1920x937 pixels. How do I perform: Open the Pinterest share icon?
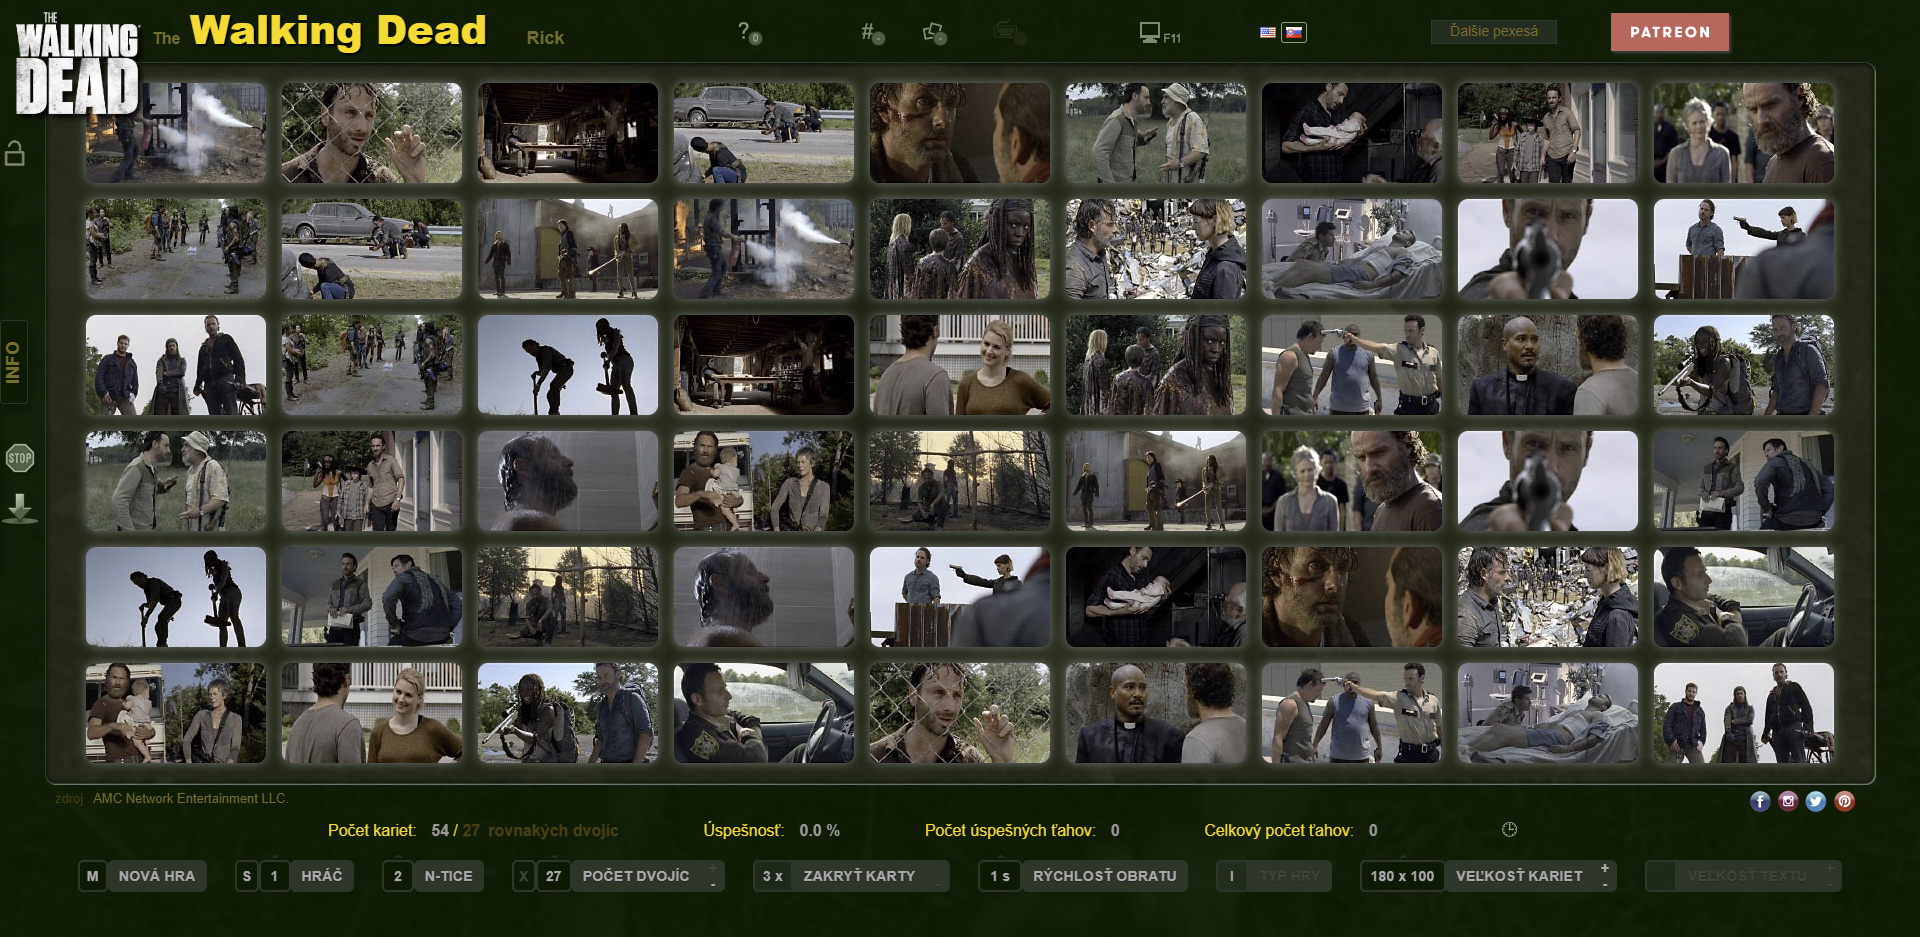pyautogui.click(x=1844, y=801)
